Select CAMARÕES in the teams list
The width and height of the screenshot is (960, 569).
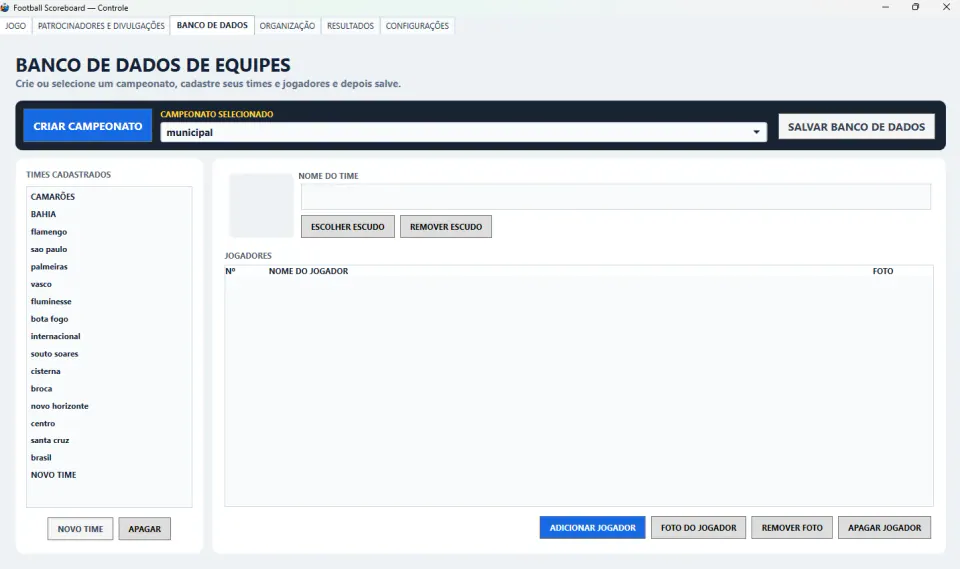coord(109,197)
